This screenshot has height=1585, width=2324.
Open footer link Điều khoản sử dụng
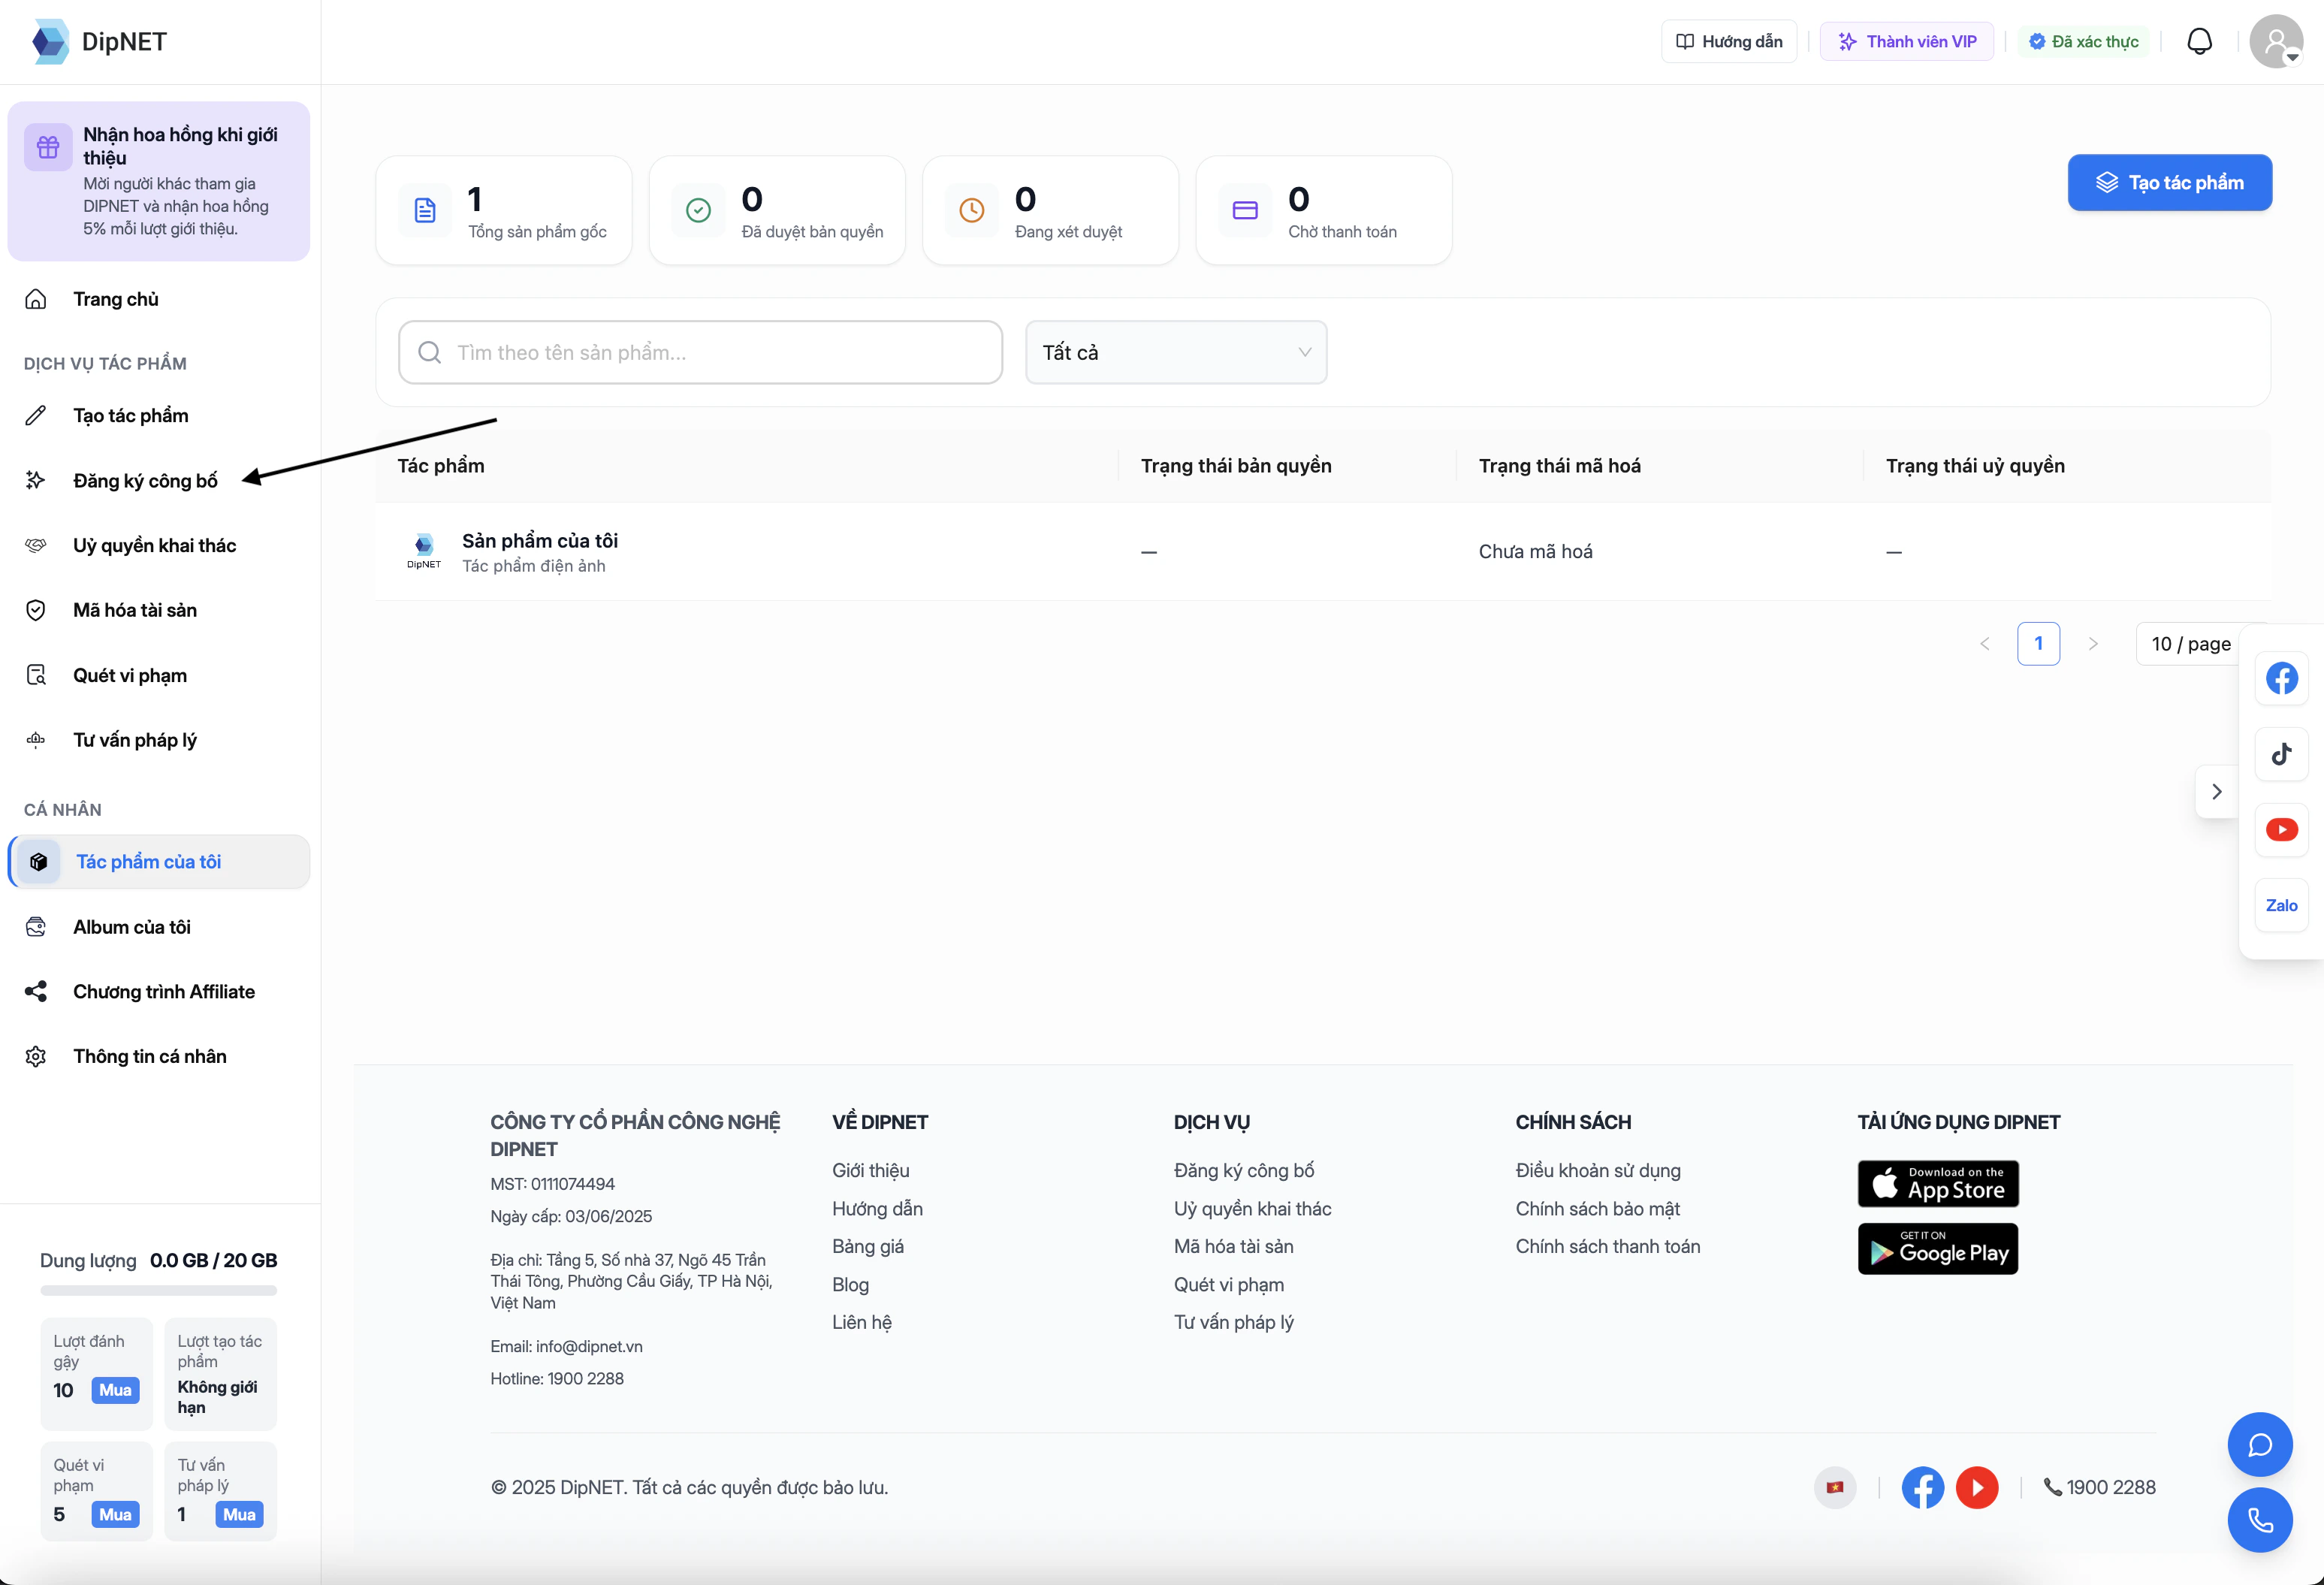point(1598,1170)
